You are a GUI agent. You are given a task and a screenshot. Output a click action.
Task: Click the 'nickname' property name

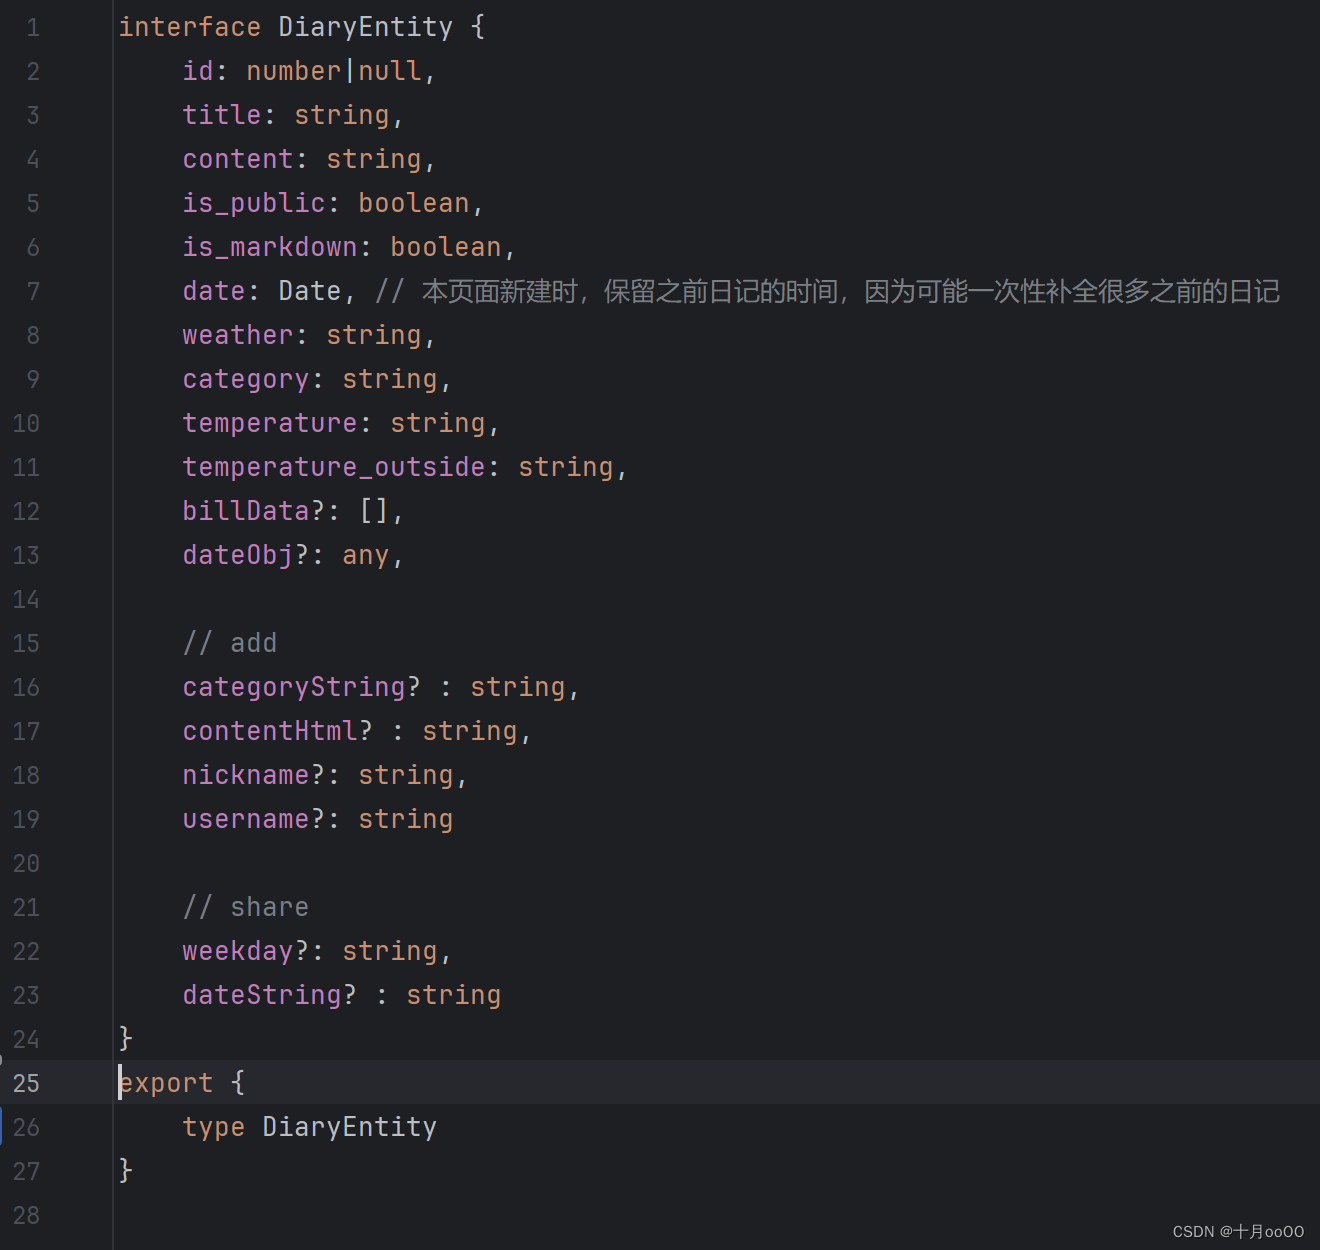point(246,775)
